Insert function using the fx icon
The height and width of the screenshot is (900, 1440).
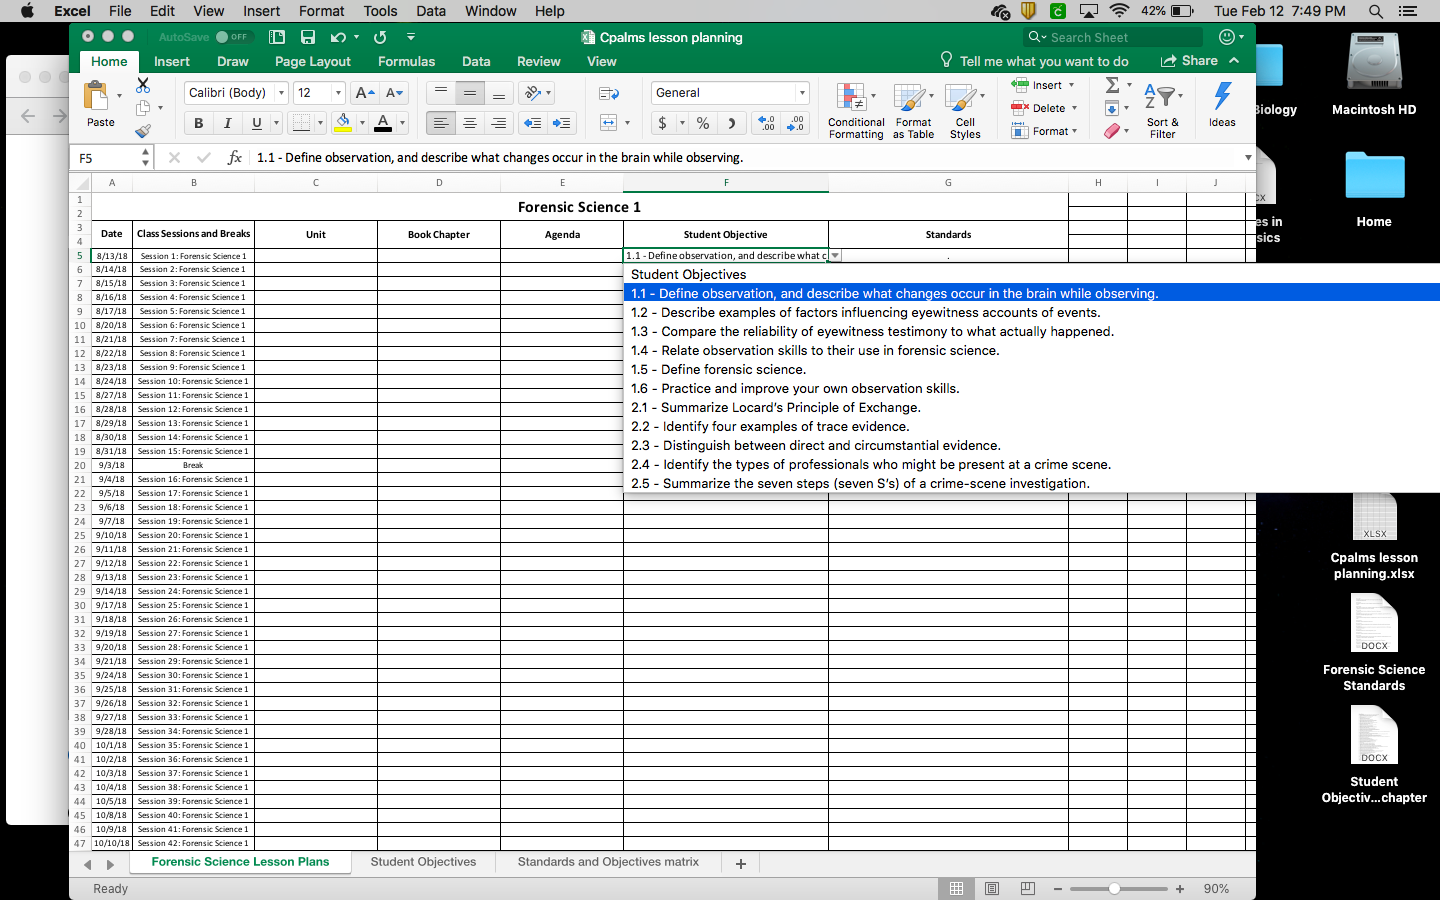click(235, 157)
